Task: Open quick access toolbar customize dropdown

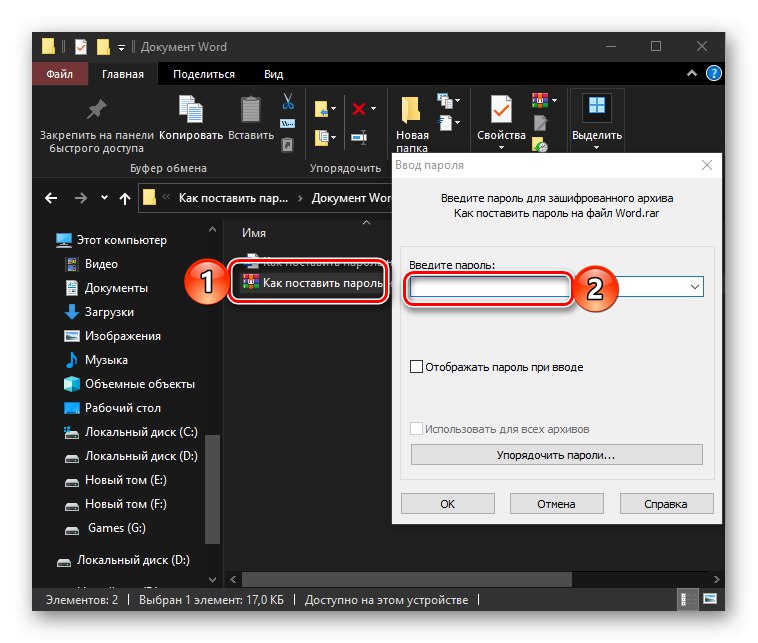Action: 121,47
